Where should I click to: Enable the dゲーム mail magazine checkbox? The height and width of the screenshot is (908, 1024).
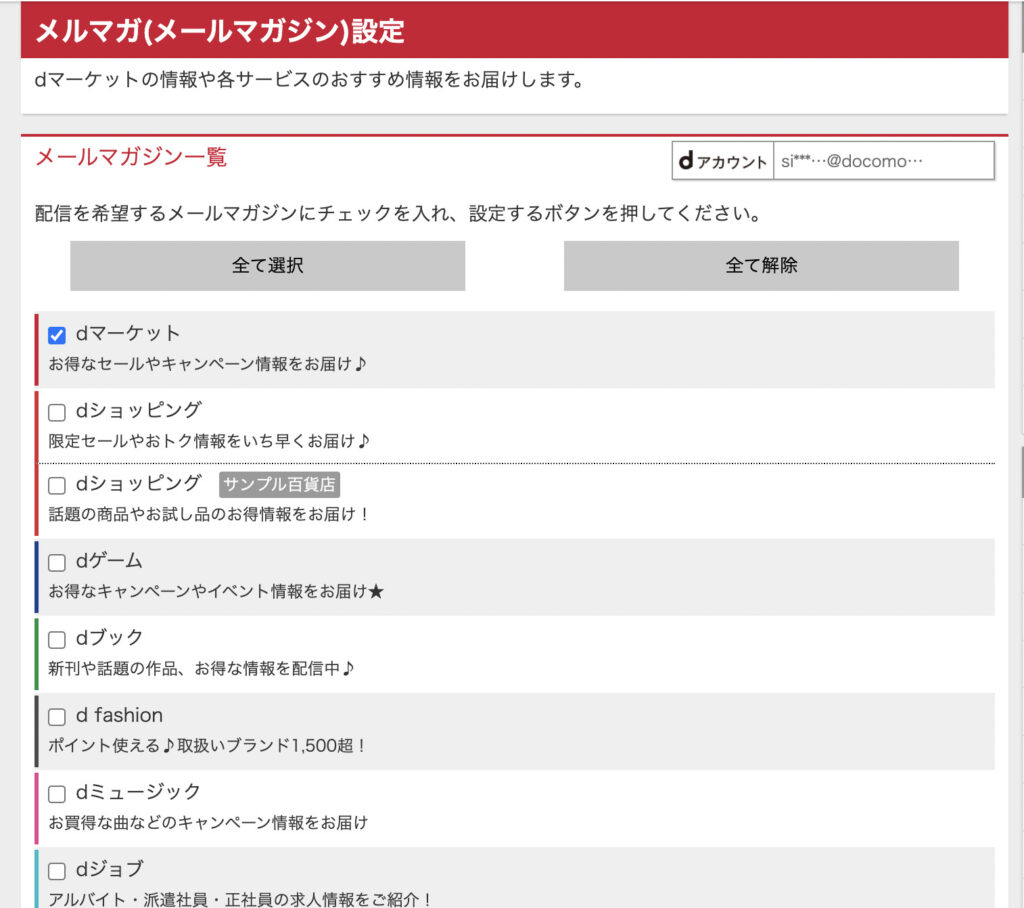click(57, 562)
